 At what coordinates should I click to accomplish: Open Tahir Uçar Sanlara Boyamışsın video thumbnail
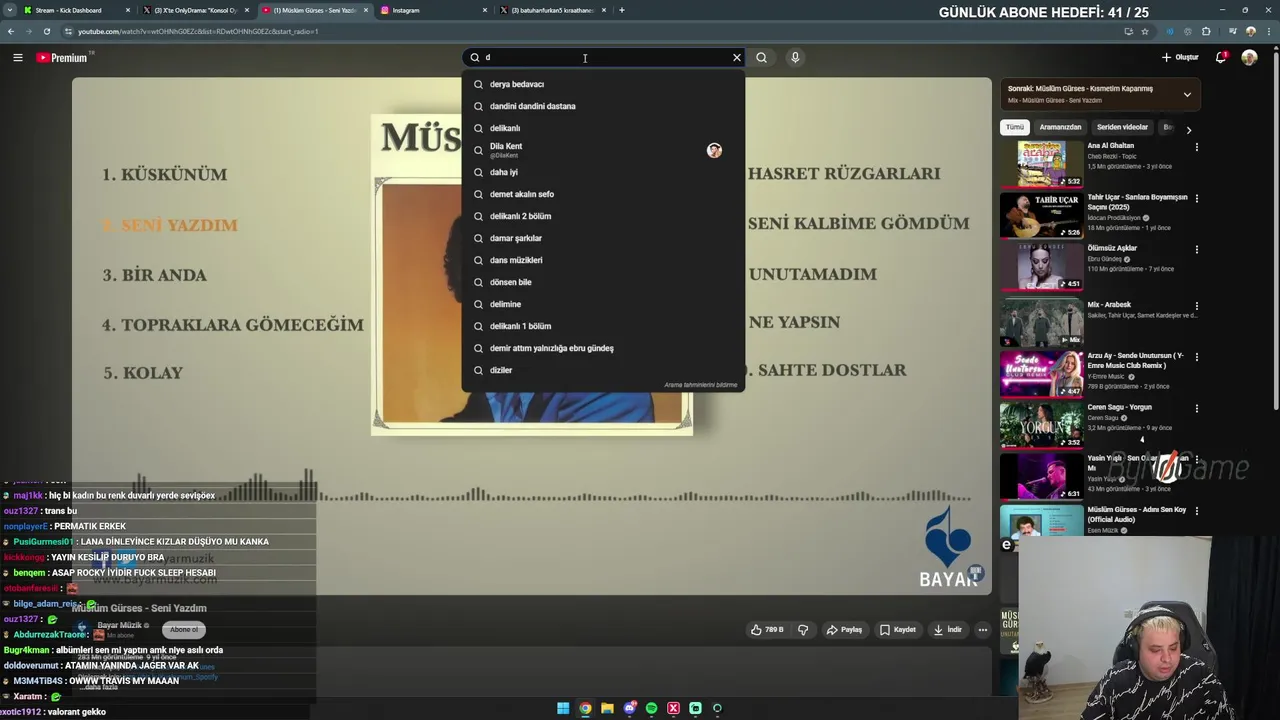1041,215
